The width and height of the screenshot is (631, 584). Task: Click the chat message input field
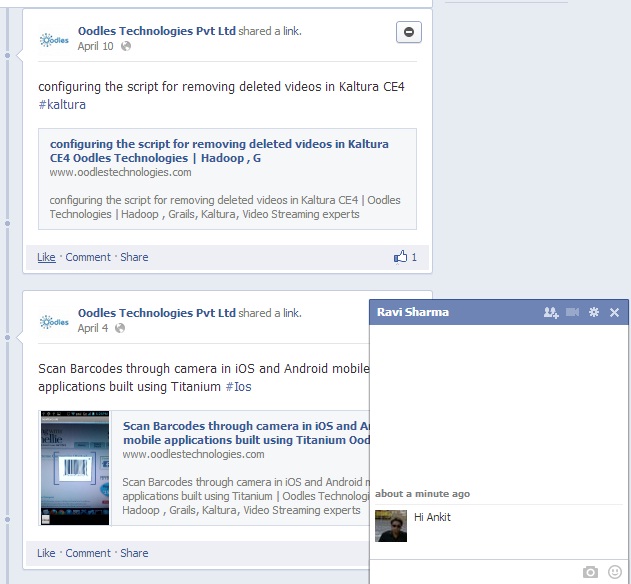point(475,572)
